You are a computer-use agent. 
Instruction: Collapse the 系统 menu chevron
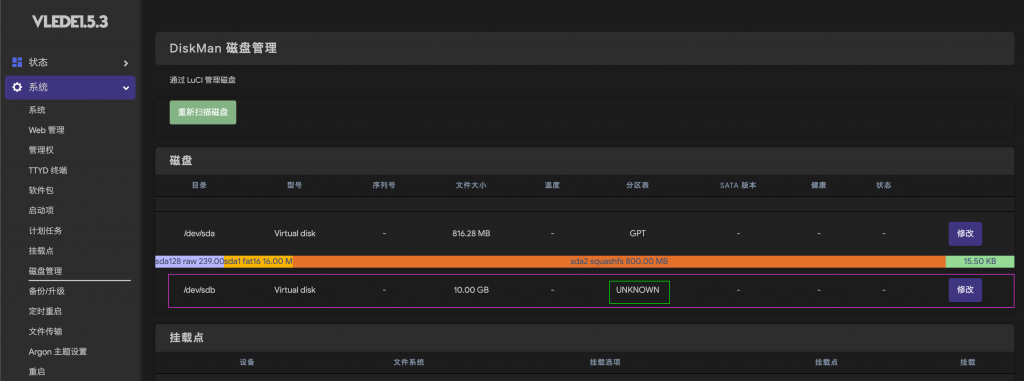(126, 88)
